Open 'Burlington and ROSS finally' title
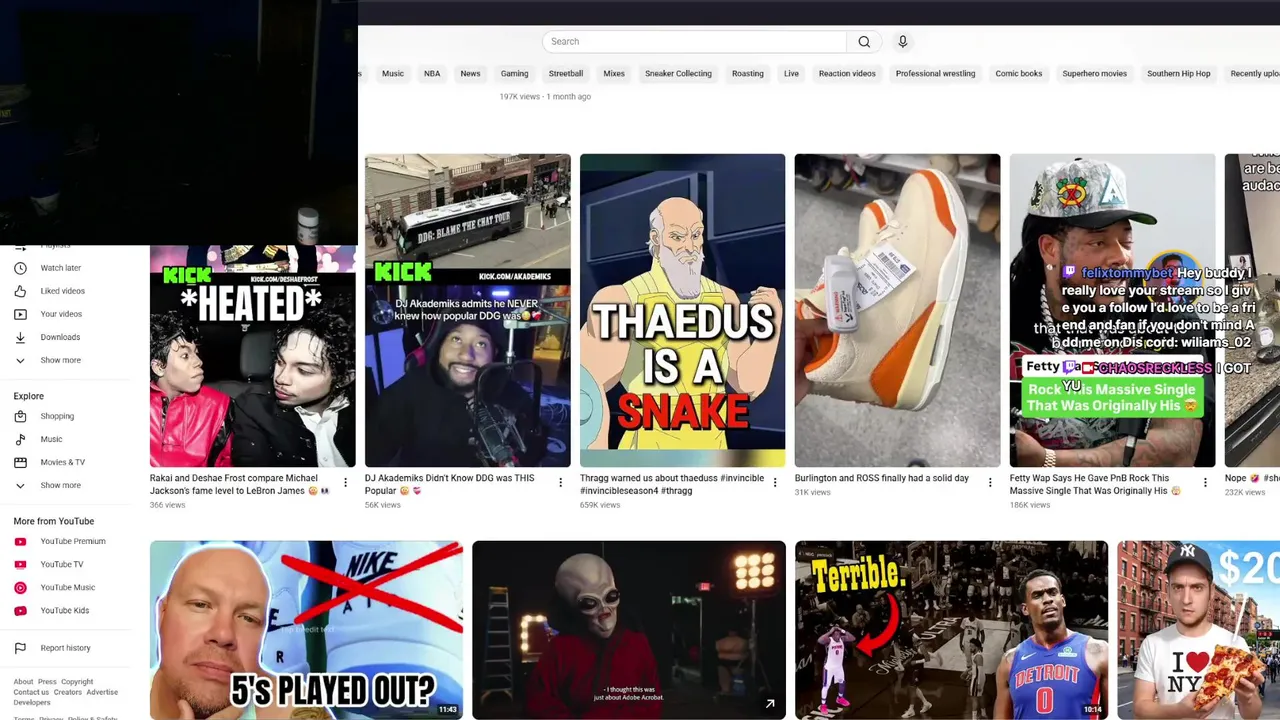 pos(881,478)
